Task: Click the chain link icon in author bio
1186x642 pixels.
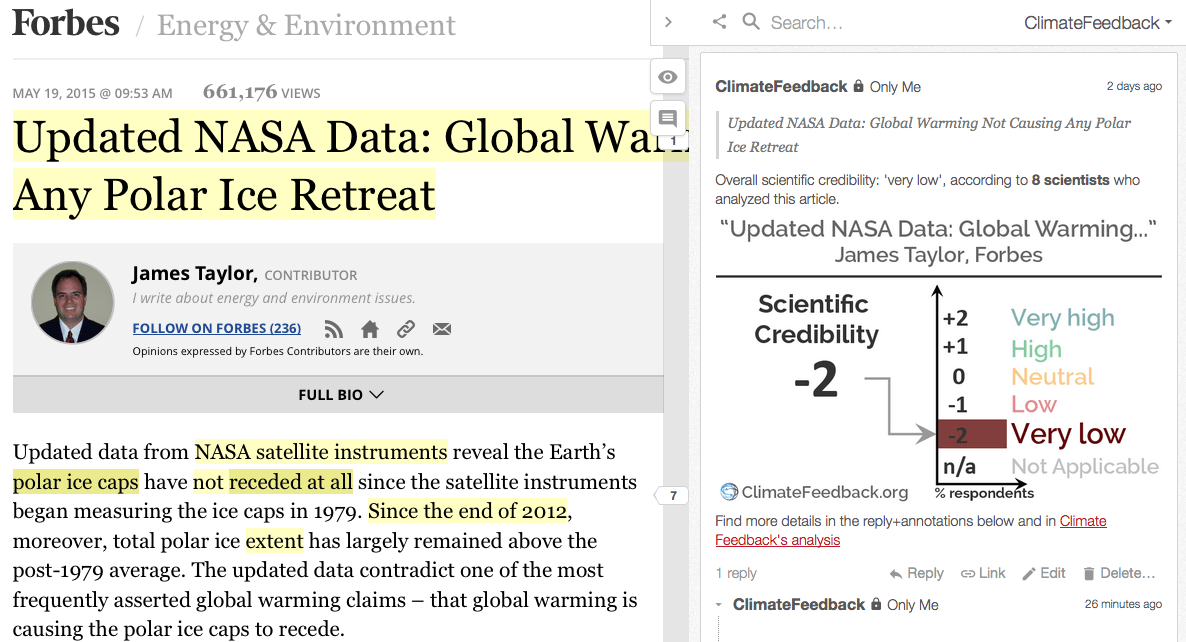Action: tap(406, 329)
